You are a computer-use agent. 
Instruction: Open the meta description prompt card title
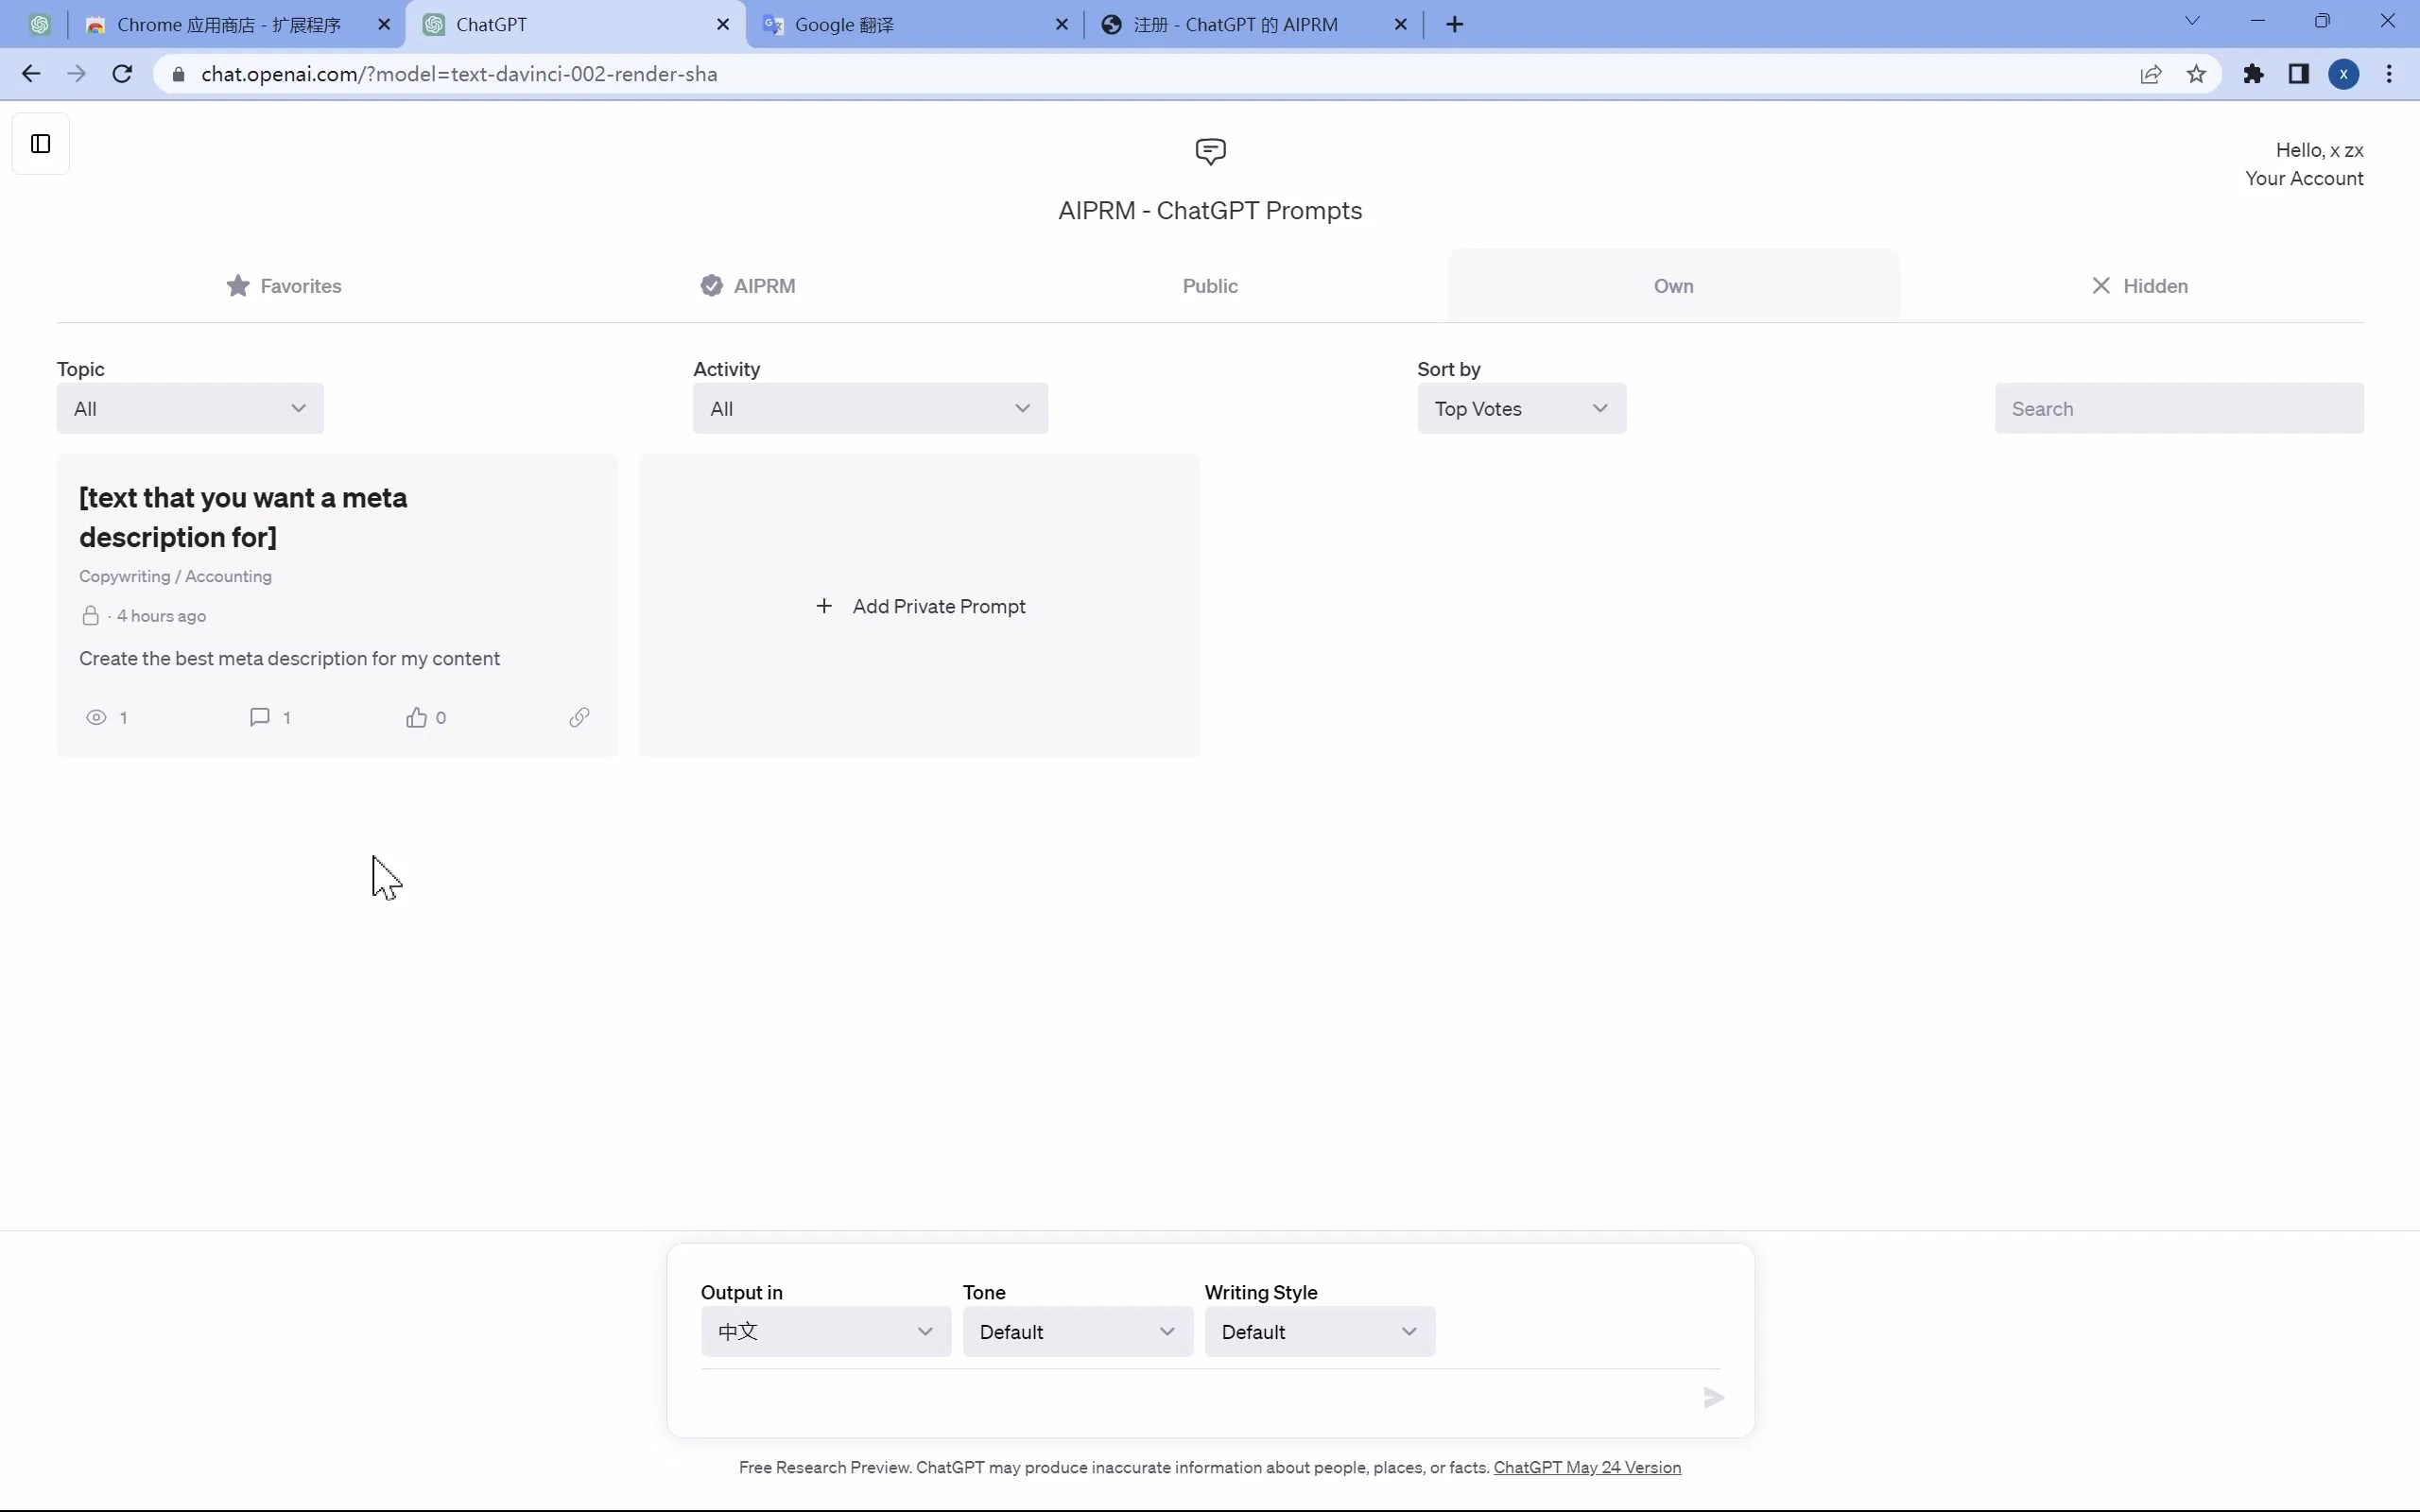[x=243, y=517]
